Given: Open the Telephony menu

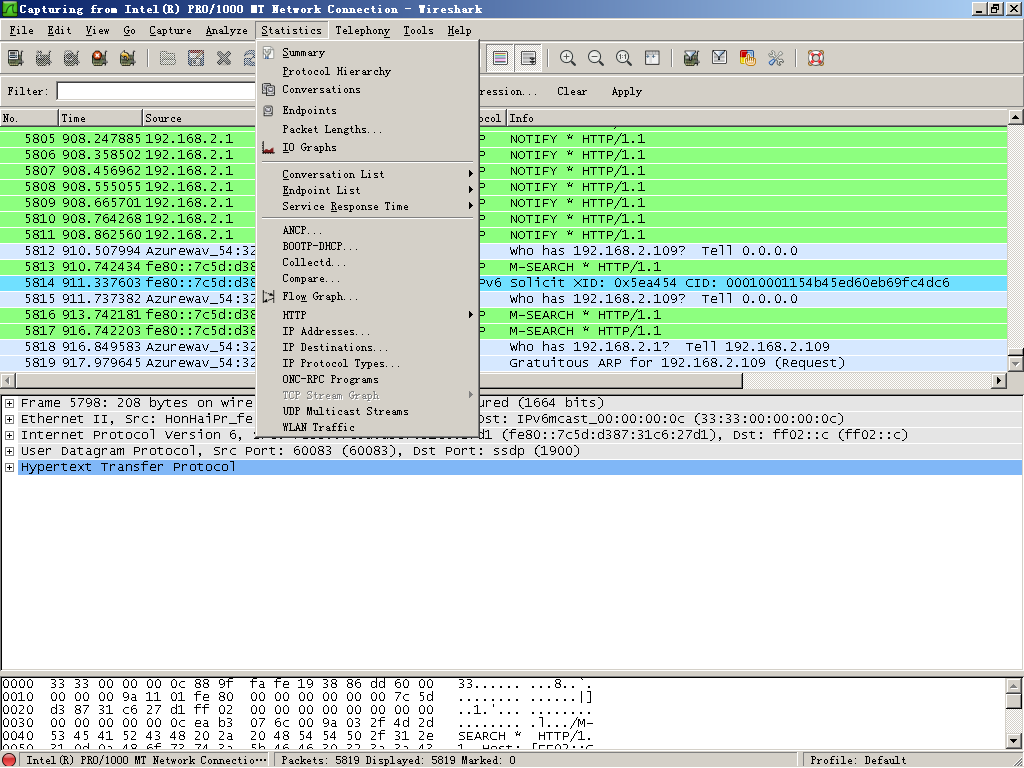Looking at the screenshot, I should 362,30.
